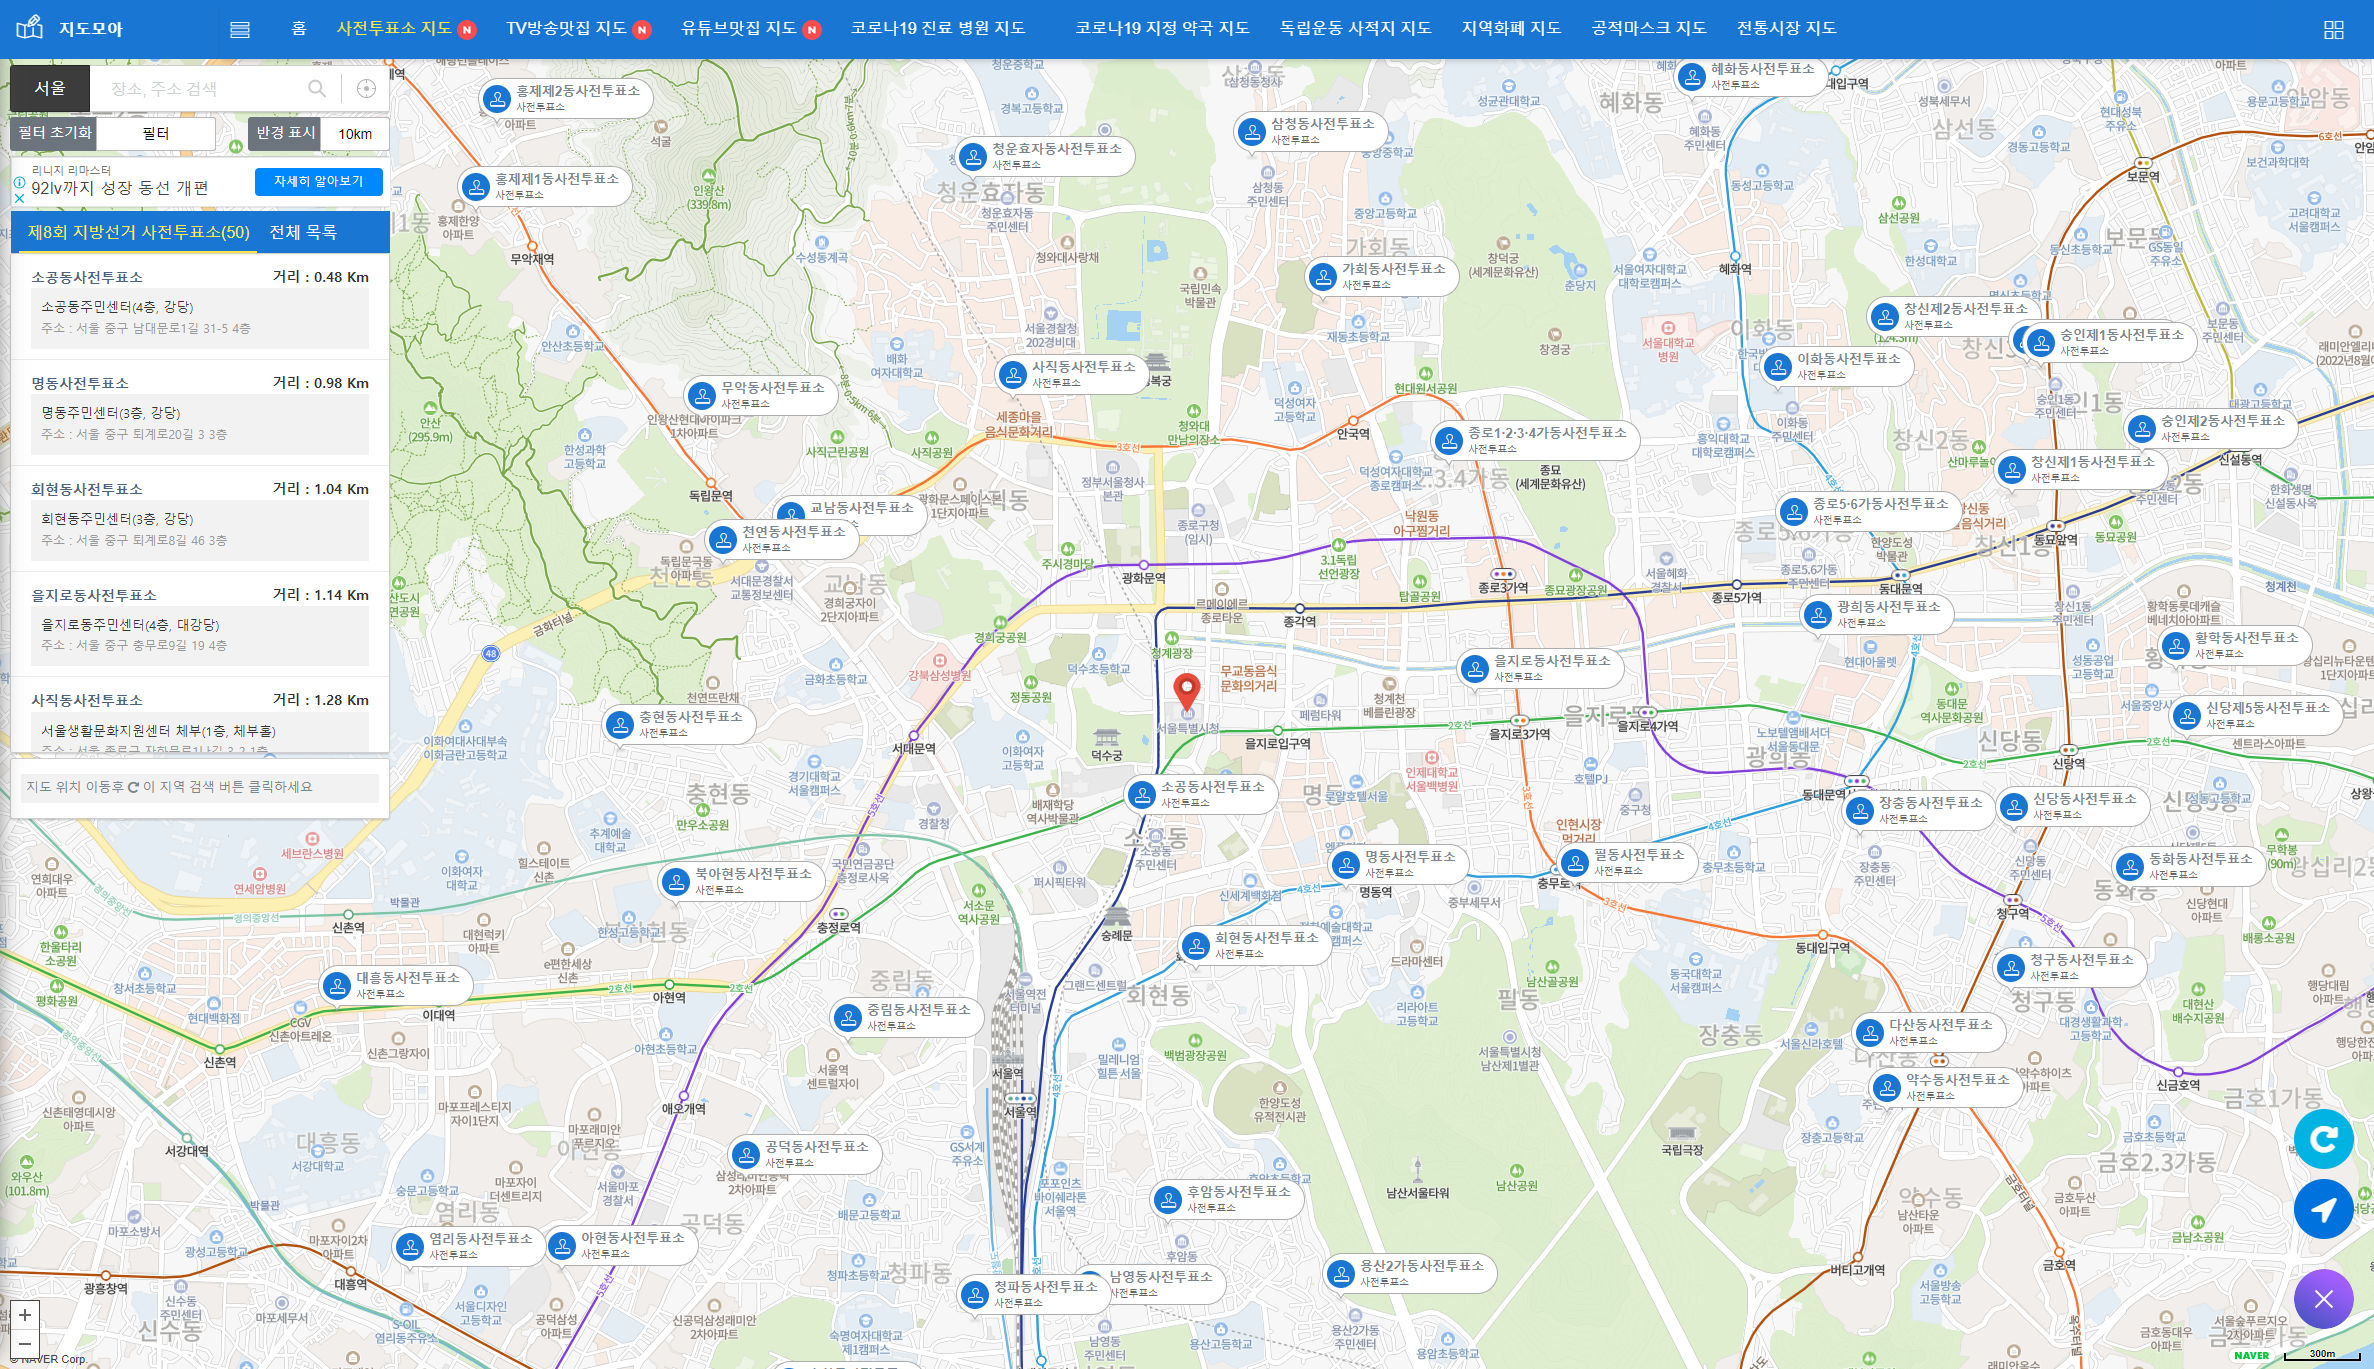
Task: Click 명동사전투표소 map marker
Action: tap(1399, 864)
